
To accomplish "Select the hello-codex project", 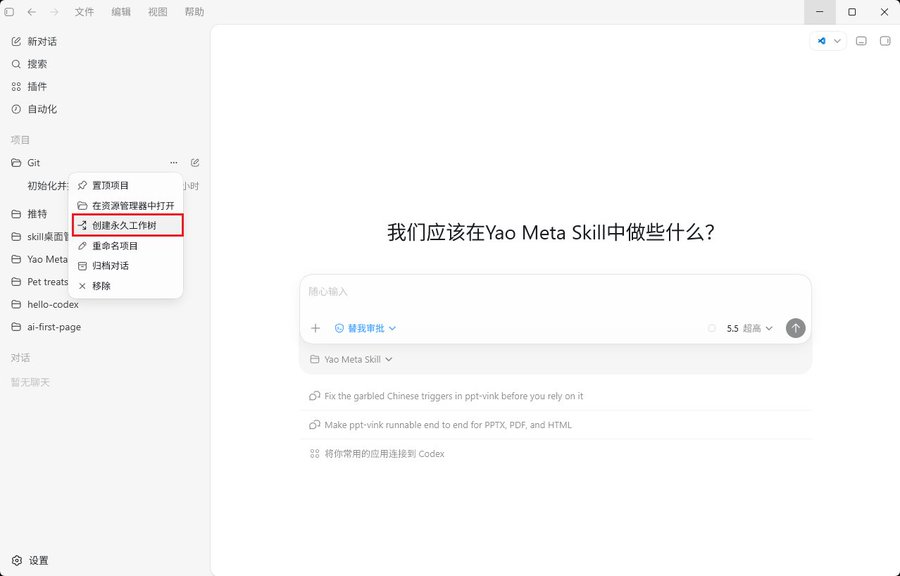I will pos(53,305).
